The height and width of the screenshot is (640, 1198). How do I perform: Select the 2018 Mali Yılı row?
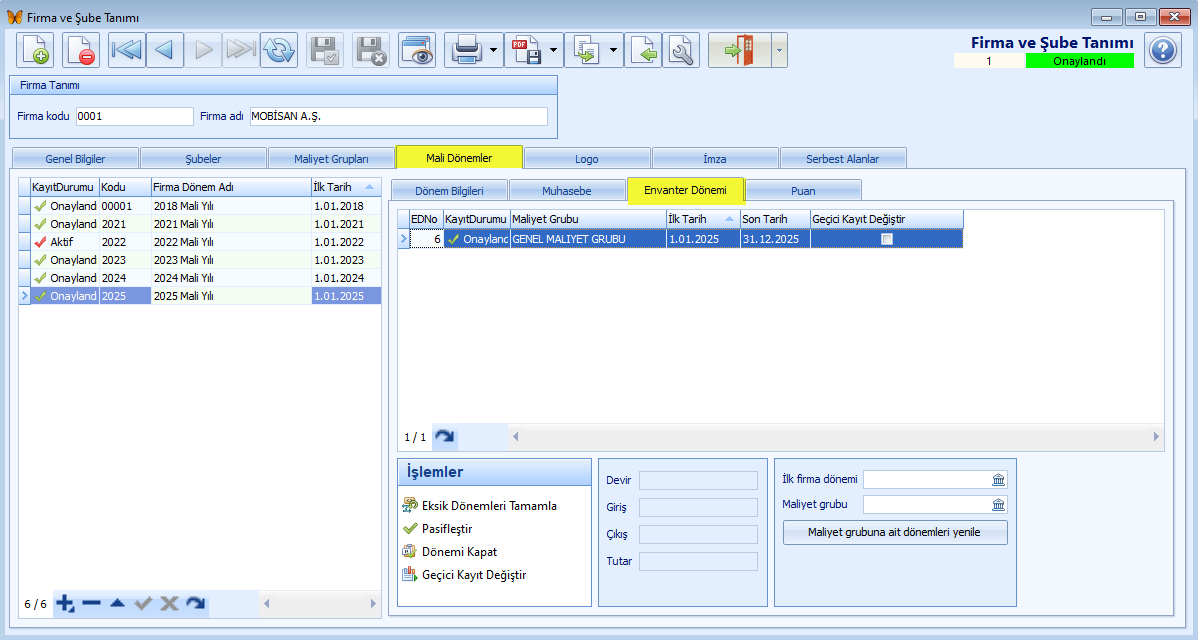point(199,206)
